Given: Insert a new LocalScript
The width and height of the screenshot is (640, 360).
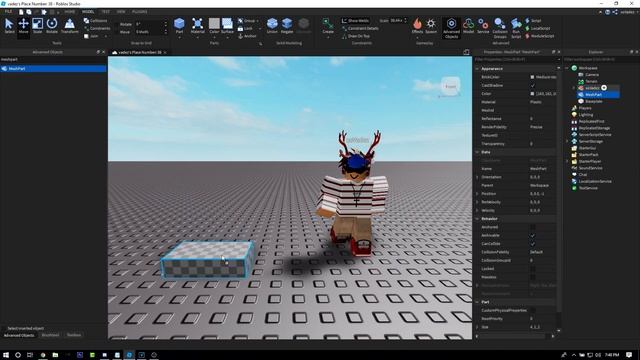Looking at the screenshot, I should point(538,28).
